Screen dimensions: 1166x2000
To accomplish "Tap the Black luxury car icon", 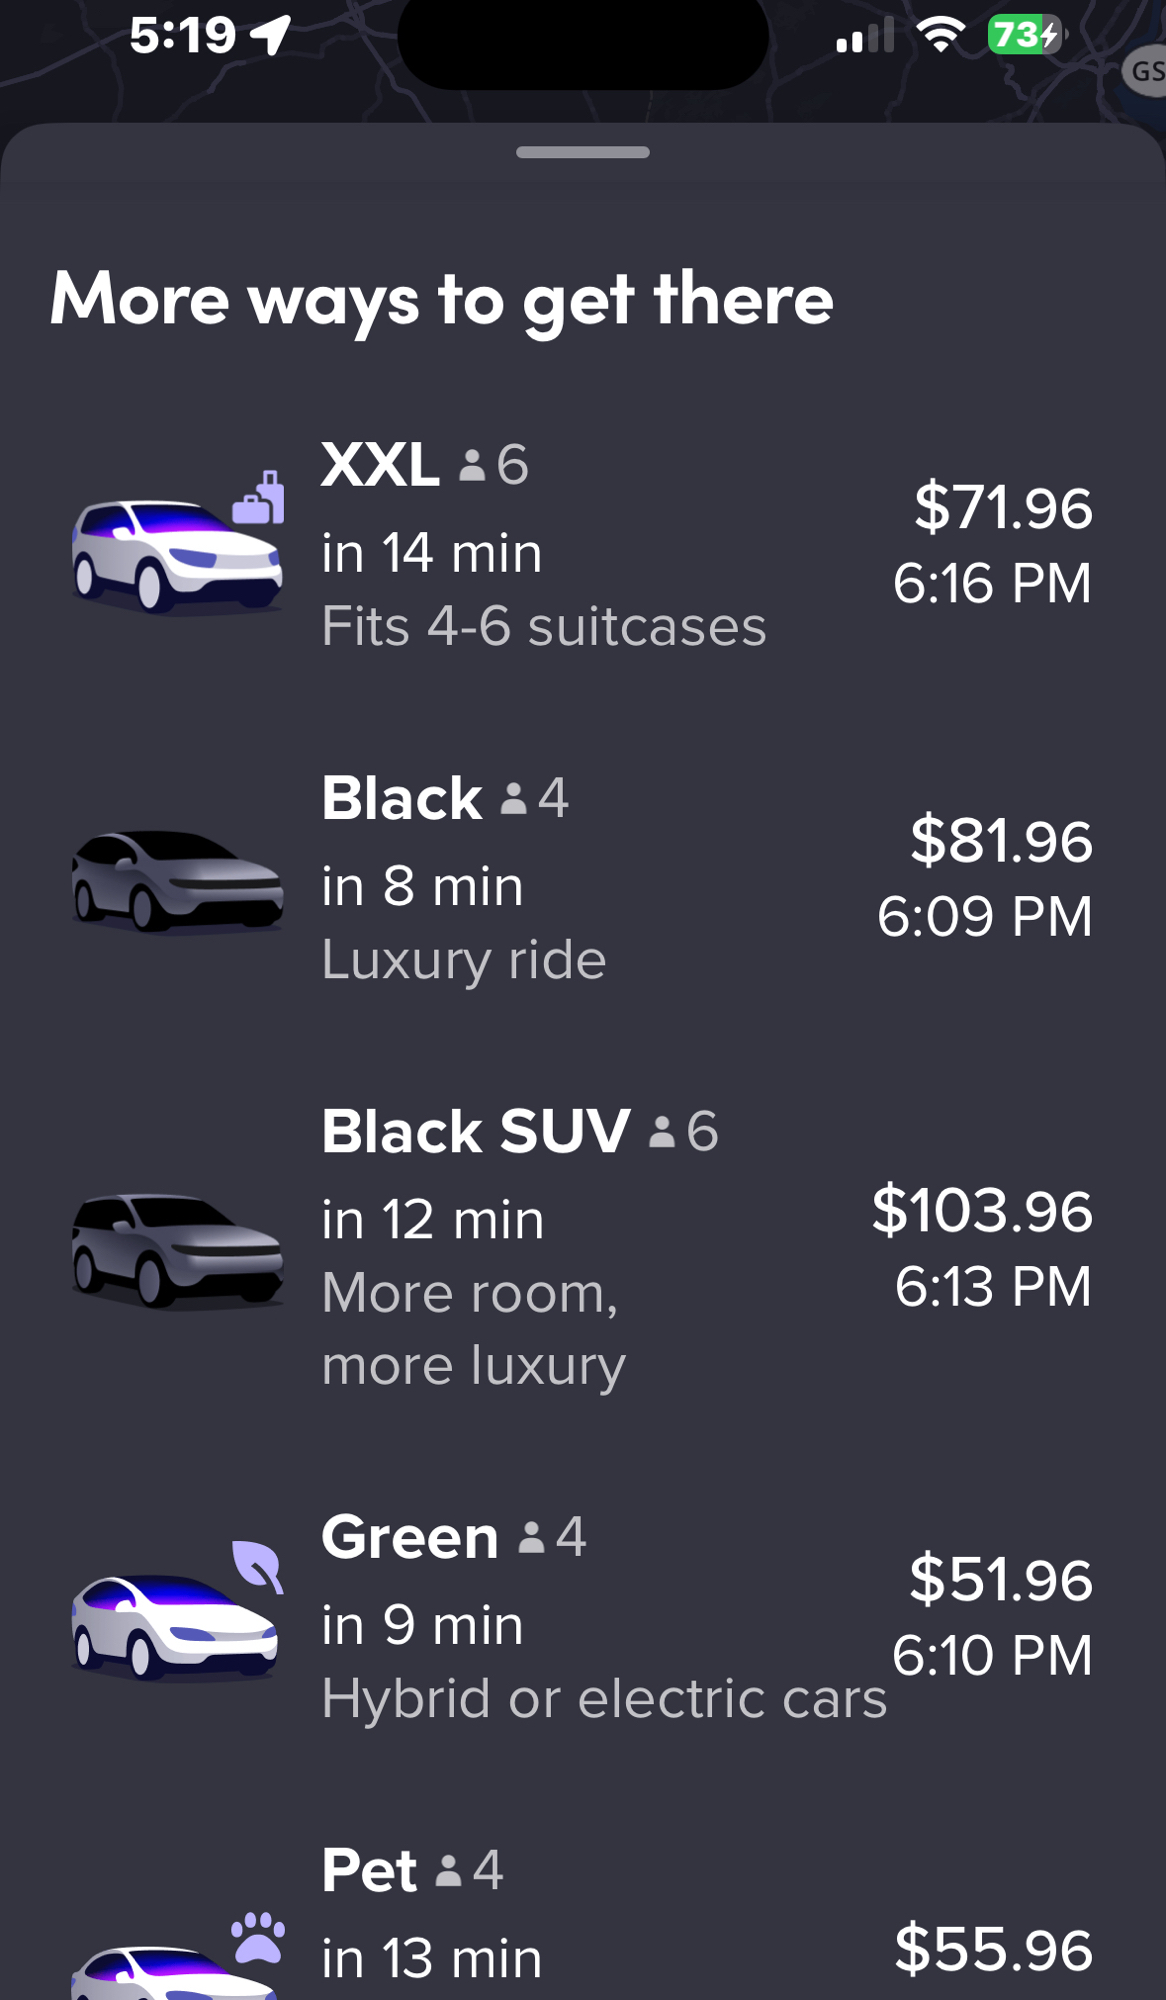I will click(x=177, y=880).
